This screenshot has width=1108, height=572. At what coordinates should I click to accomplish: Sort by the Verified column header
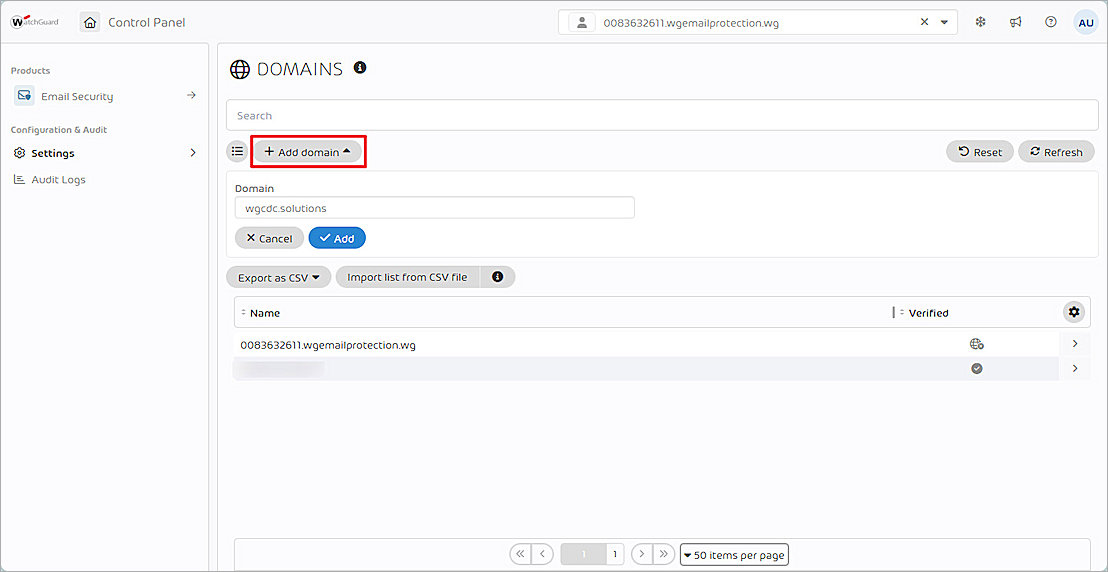[x=928, y=313]
